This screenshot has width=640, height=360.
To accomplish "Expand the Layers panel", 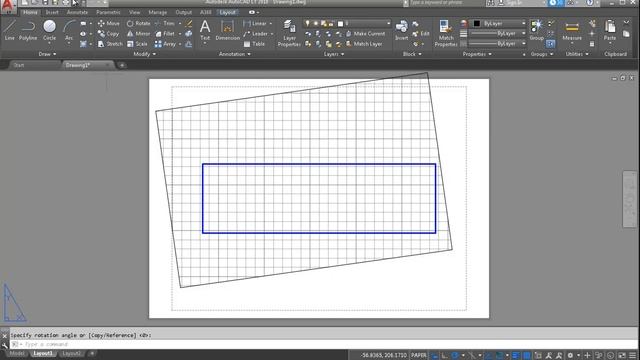I will [333, 54].
